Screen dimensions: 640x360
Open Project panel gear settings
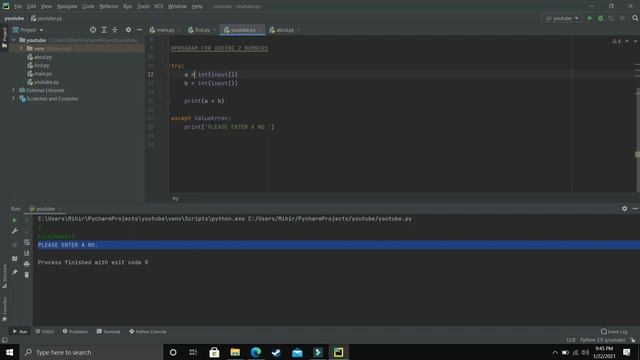[x=128, y=30]
